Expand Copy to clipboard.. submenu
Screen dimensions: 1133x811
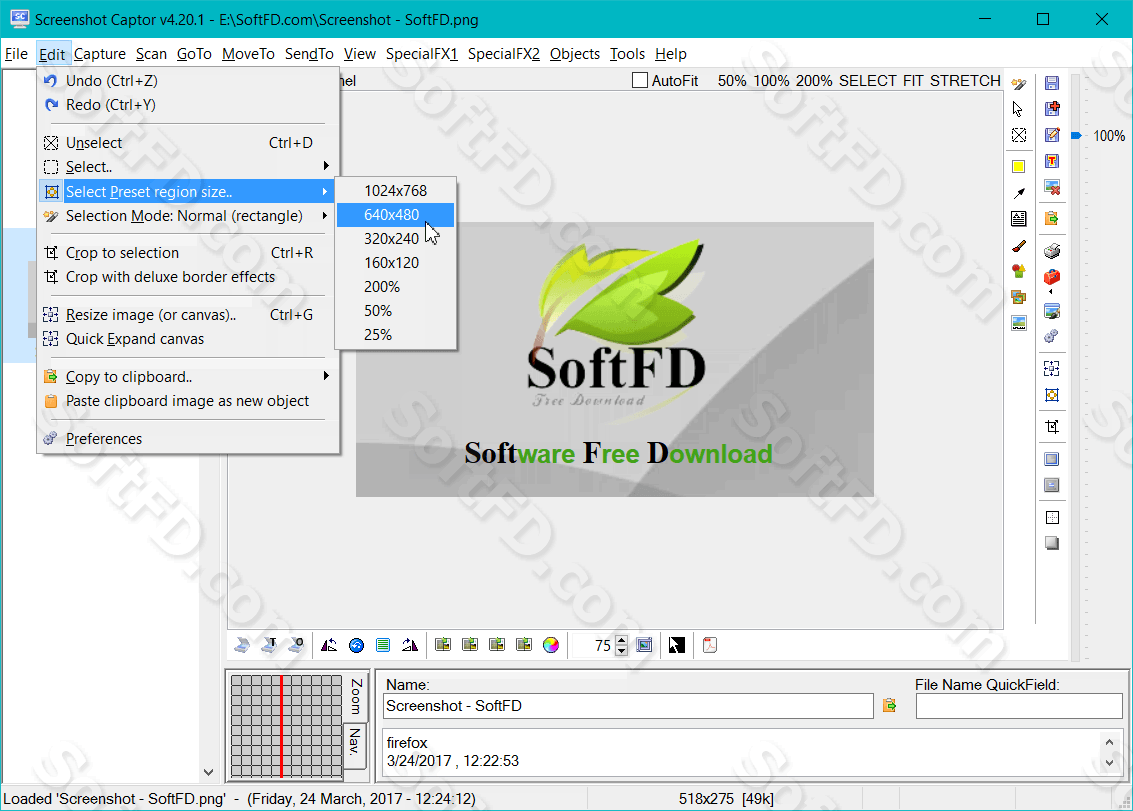(x=188, y=377)
